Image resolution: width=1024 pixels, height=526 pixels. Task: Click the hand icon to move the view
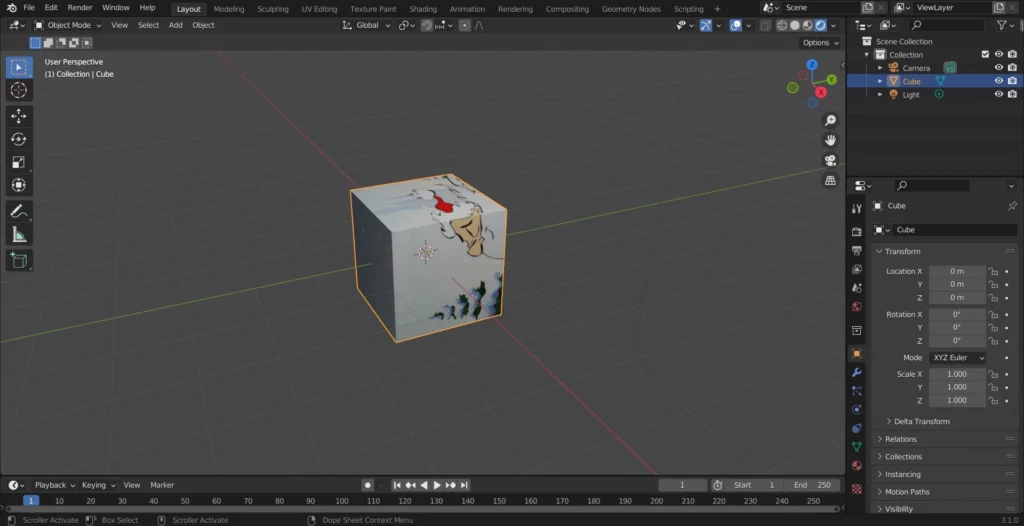point(830,140)
